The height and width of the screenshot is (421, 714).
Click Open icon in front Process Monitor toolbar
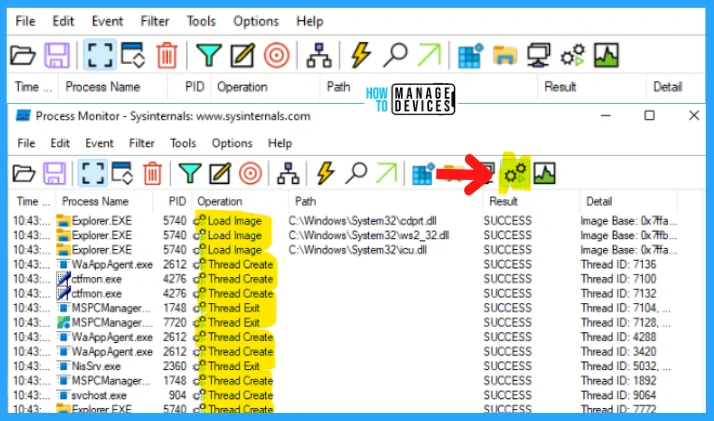[x=24, y=173]
